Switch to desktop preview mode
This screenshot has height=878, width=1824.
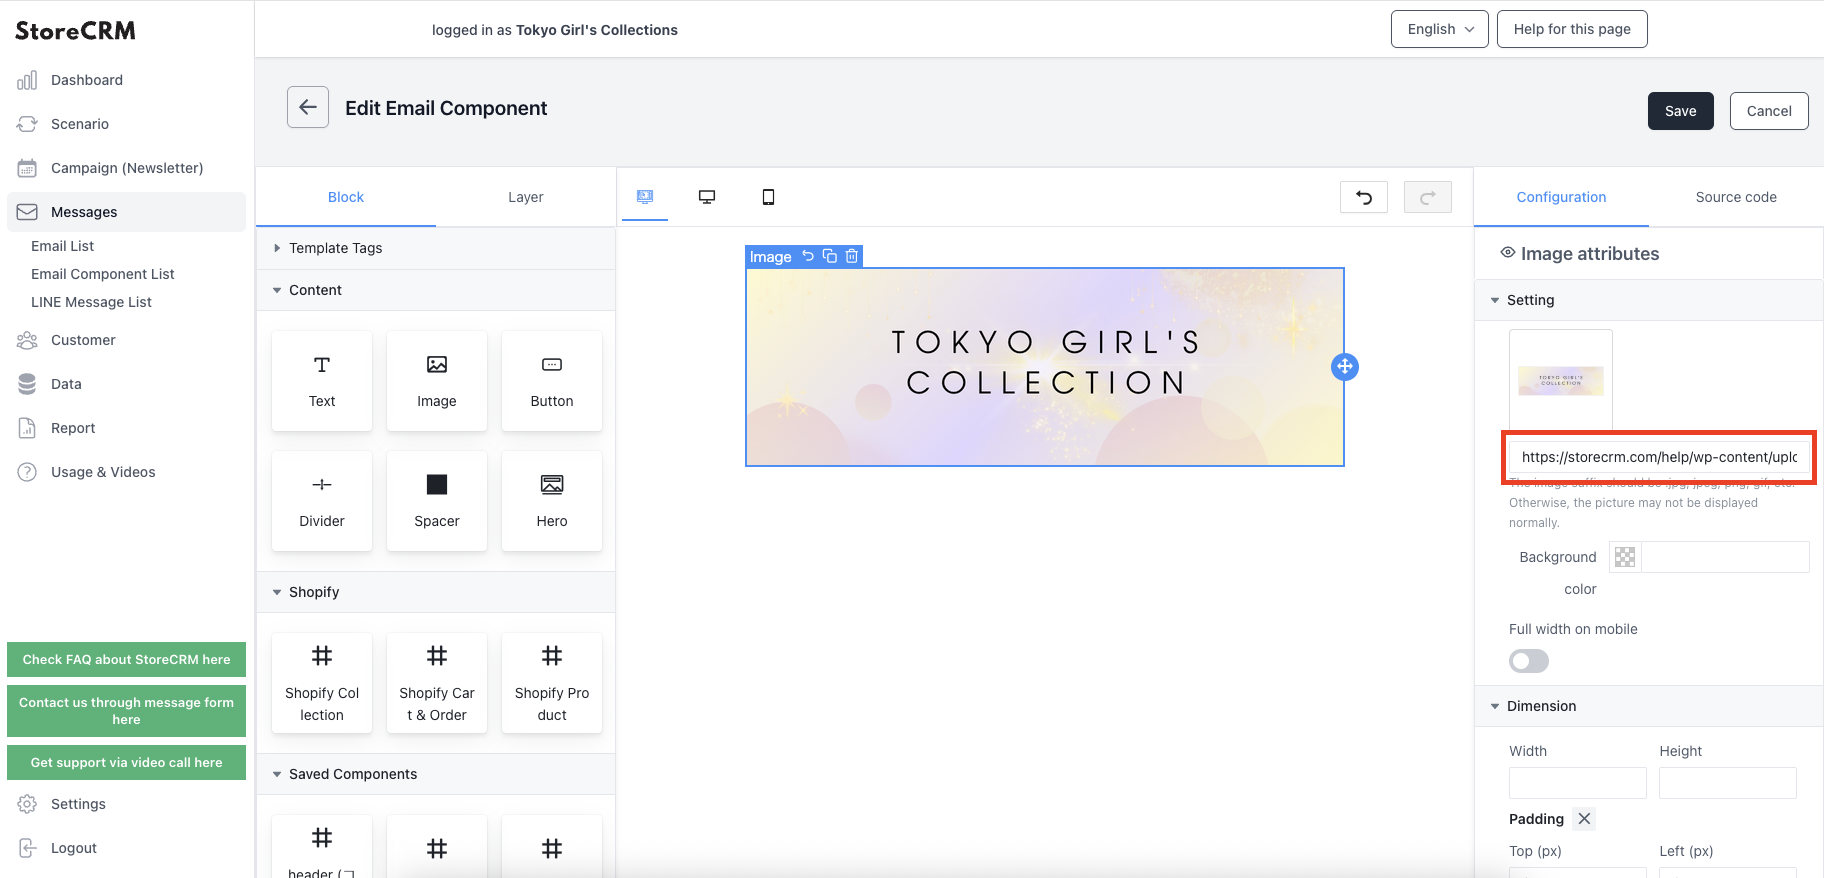(707, 197)
